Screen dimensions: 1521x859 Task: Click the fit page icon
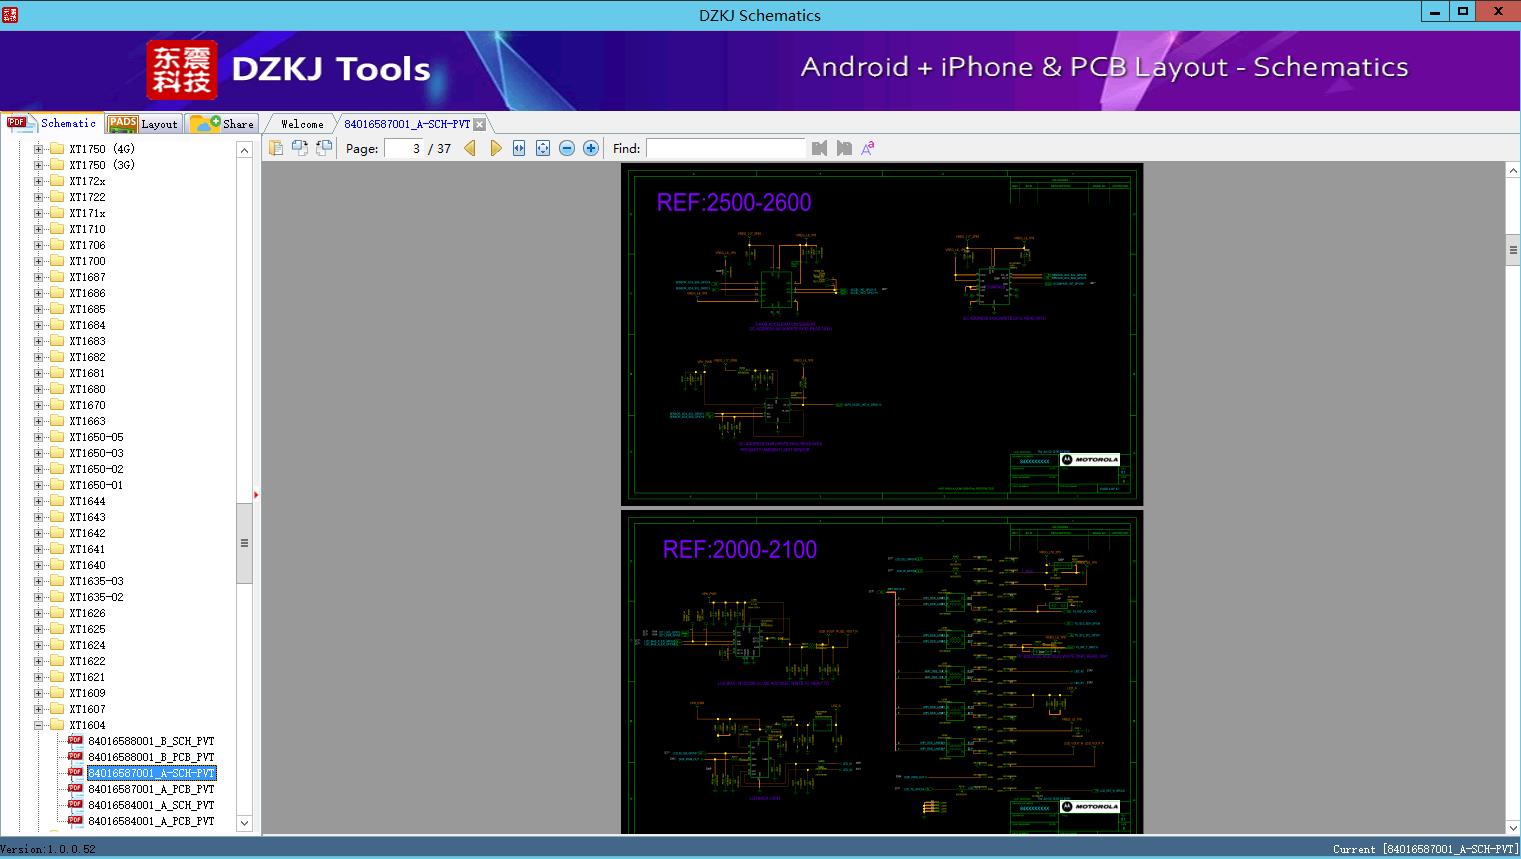coord(543,148)
